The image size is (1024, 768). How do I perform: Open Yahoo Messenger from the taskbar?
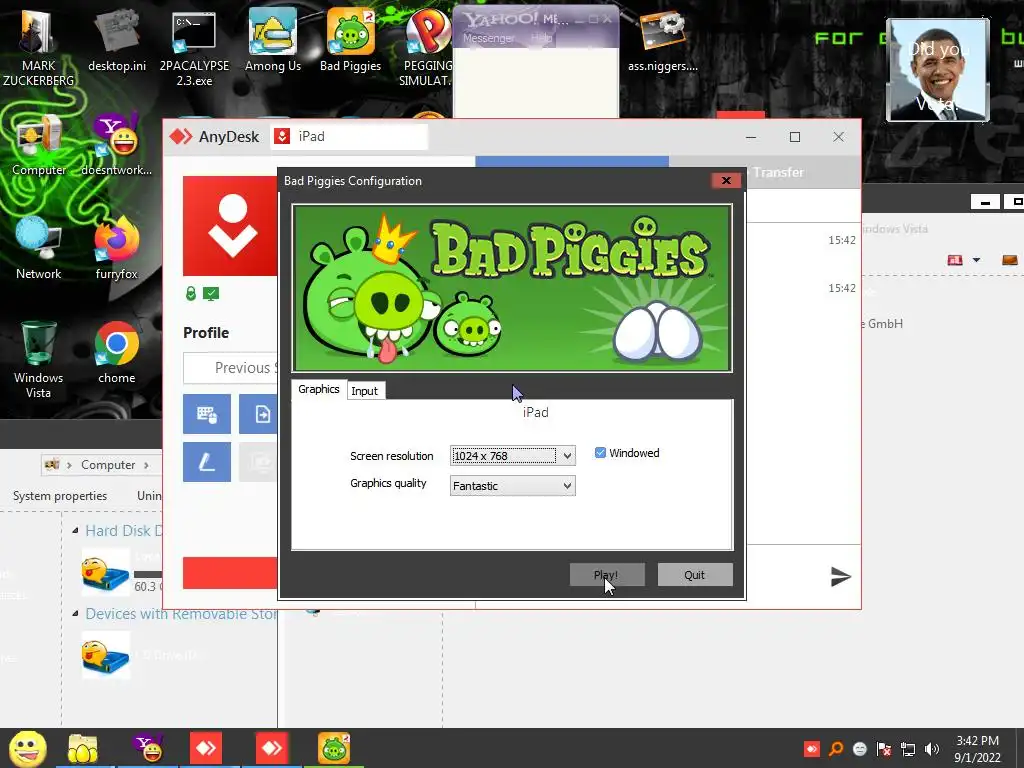(x=148, y=748)
